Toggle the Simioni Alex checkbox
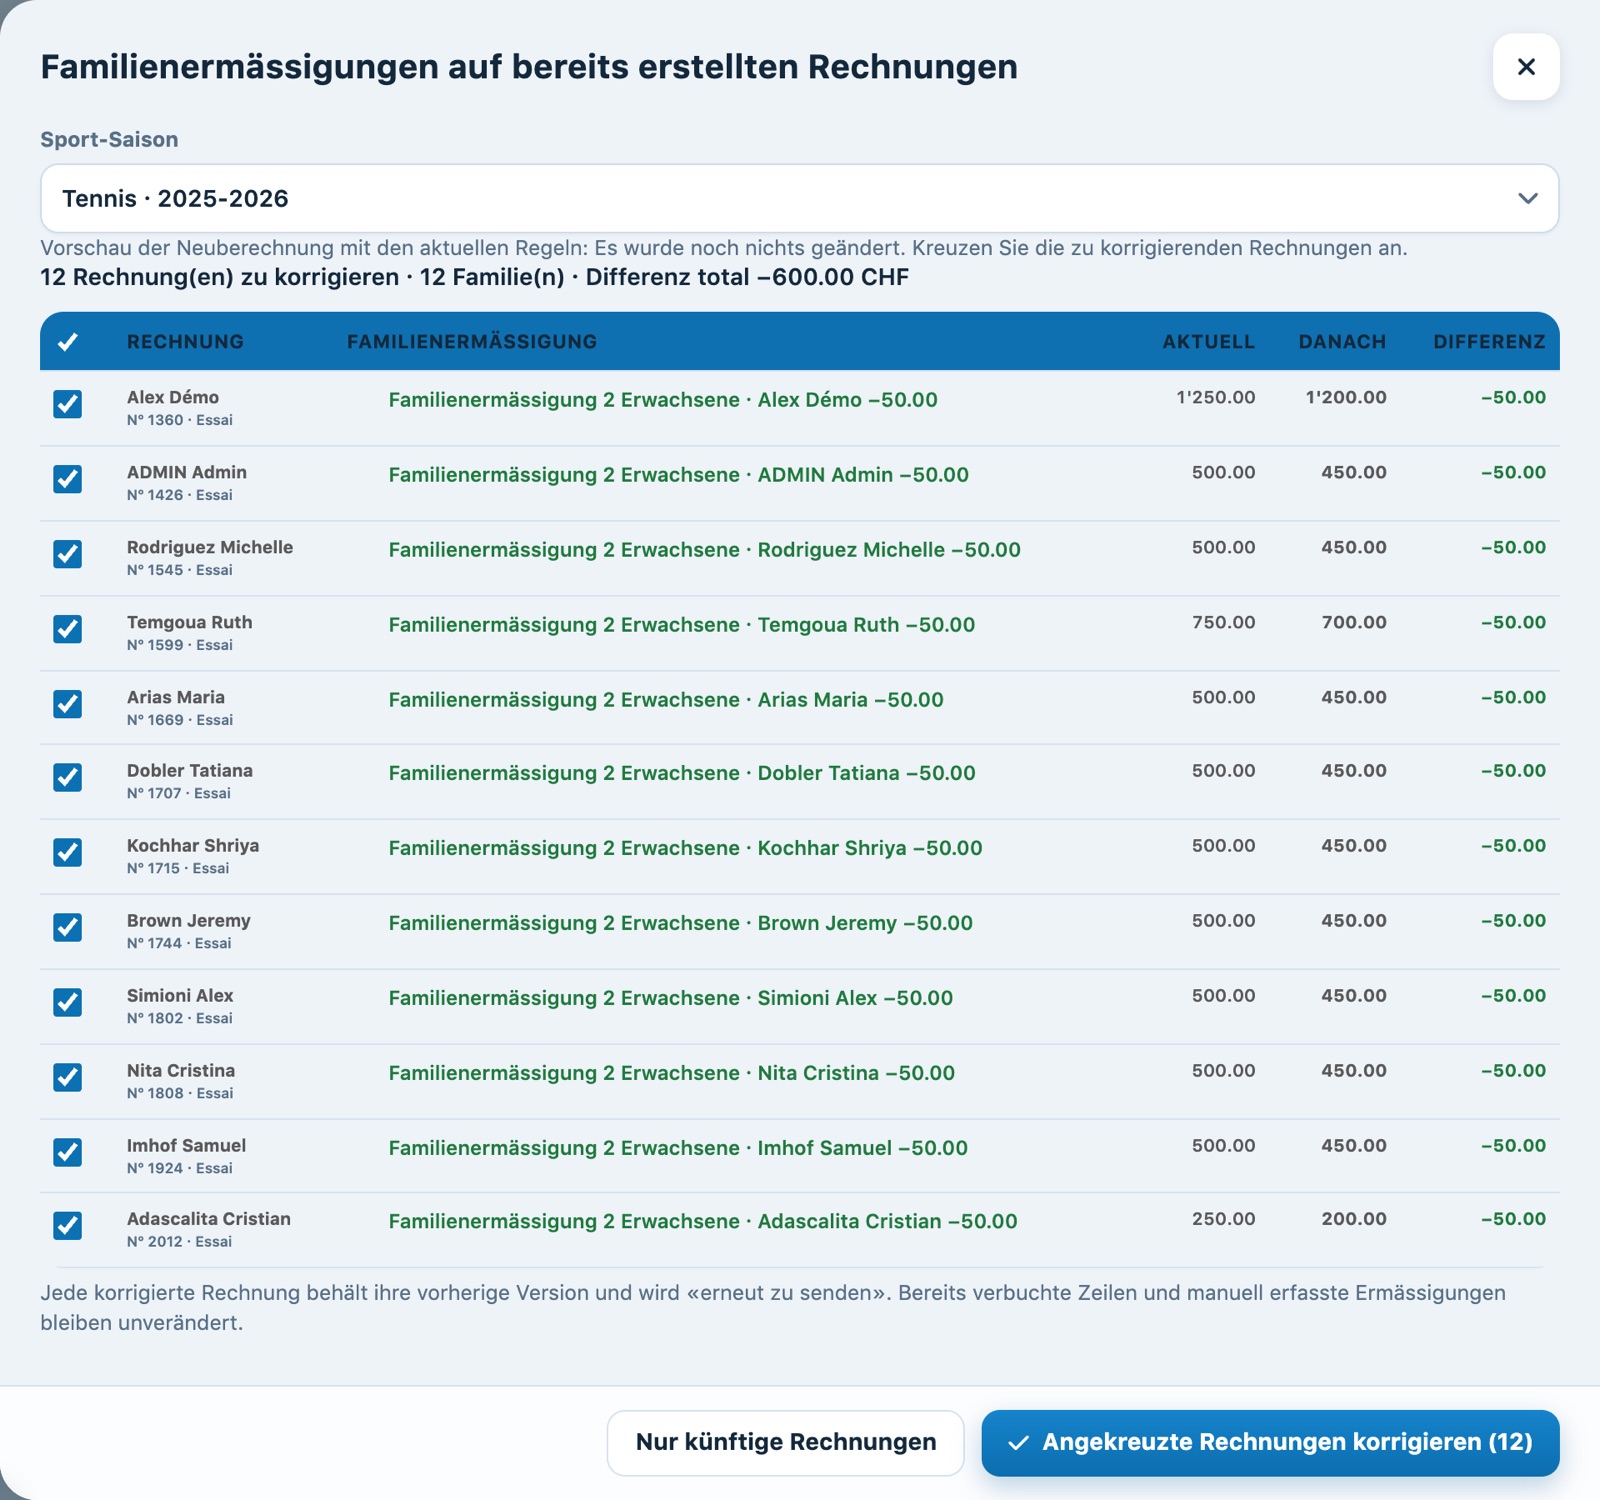 (x=68, y=1002)
